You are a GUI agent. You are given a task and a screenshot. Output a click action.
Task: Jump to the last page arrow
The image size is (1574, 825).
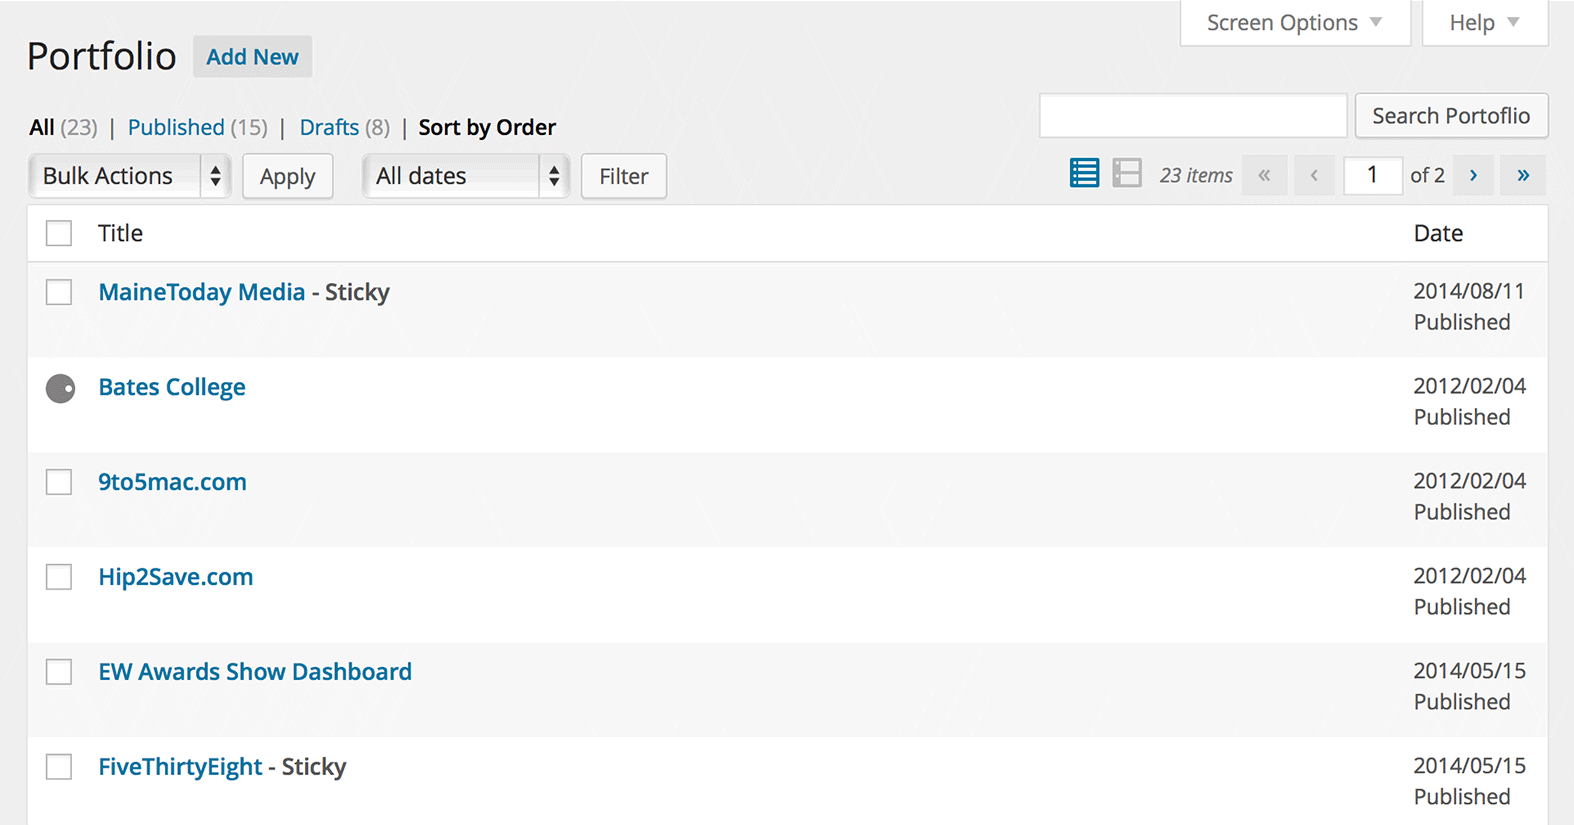coord(1523,175)
